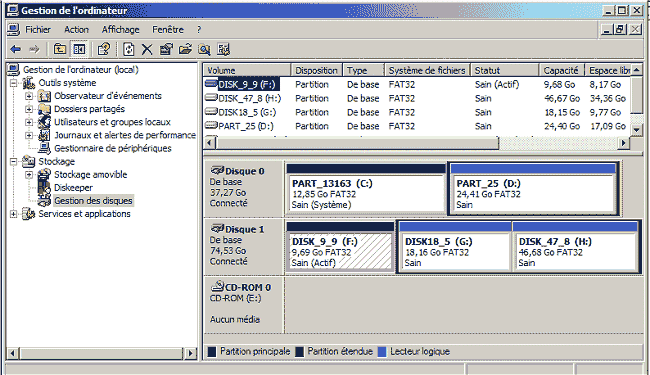Image resolution: width=650 pixels, height=375 pixels.
Task: Open Gestionnaire de périphériques
Action: tap(113, 148)
